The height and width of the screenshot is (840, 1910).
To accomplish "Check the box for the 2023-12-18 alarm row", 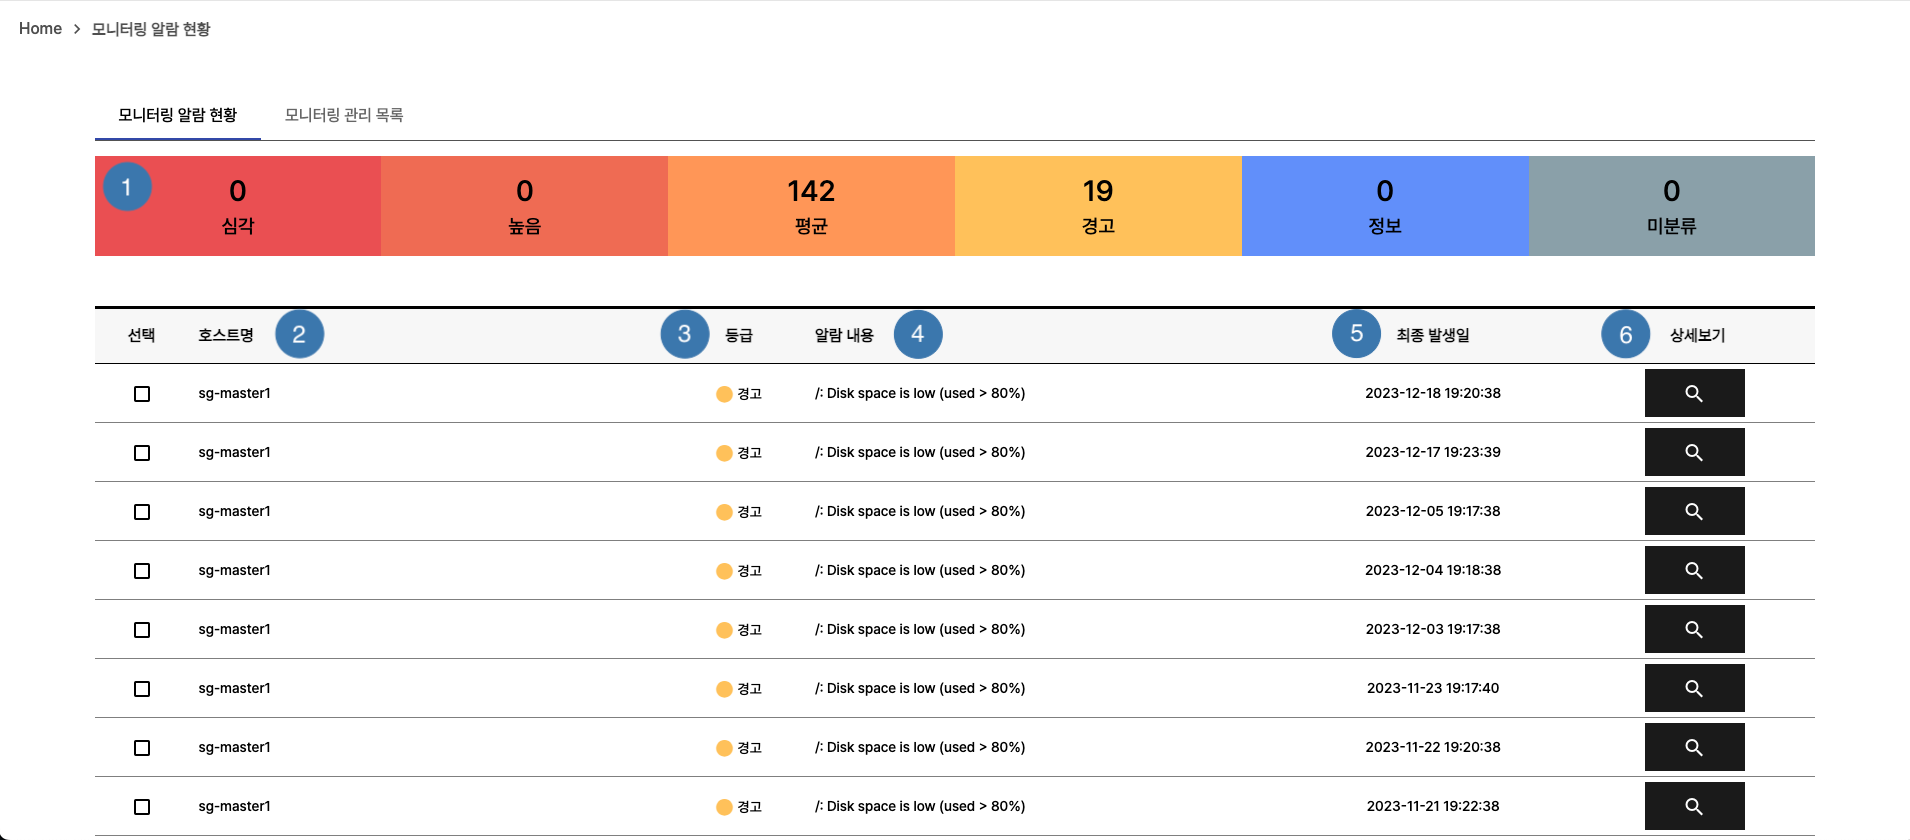I will [142, 394].
